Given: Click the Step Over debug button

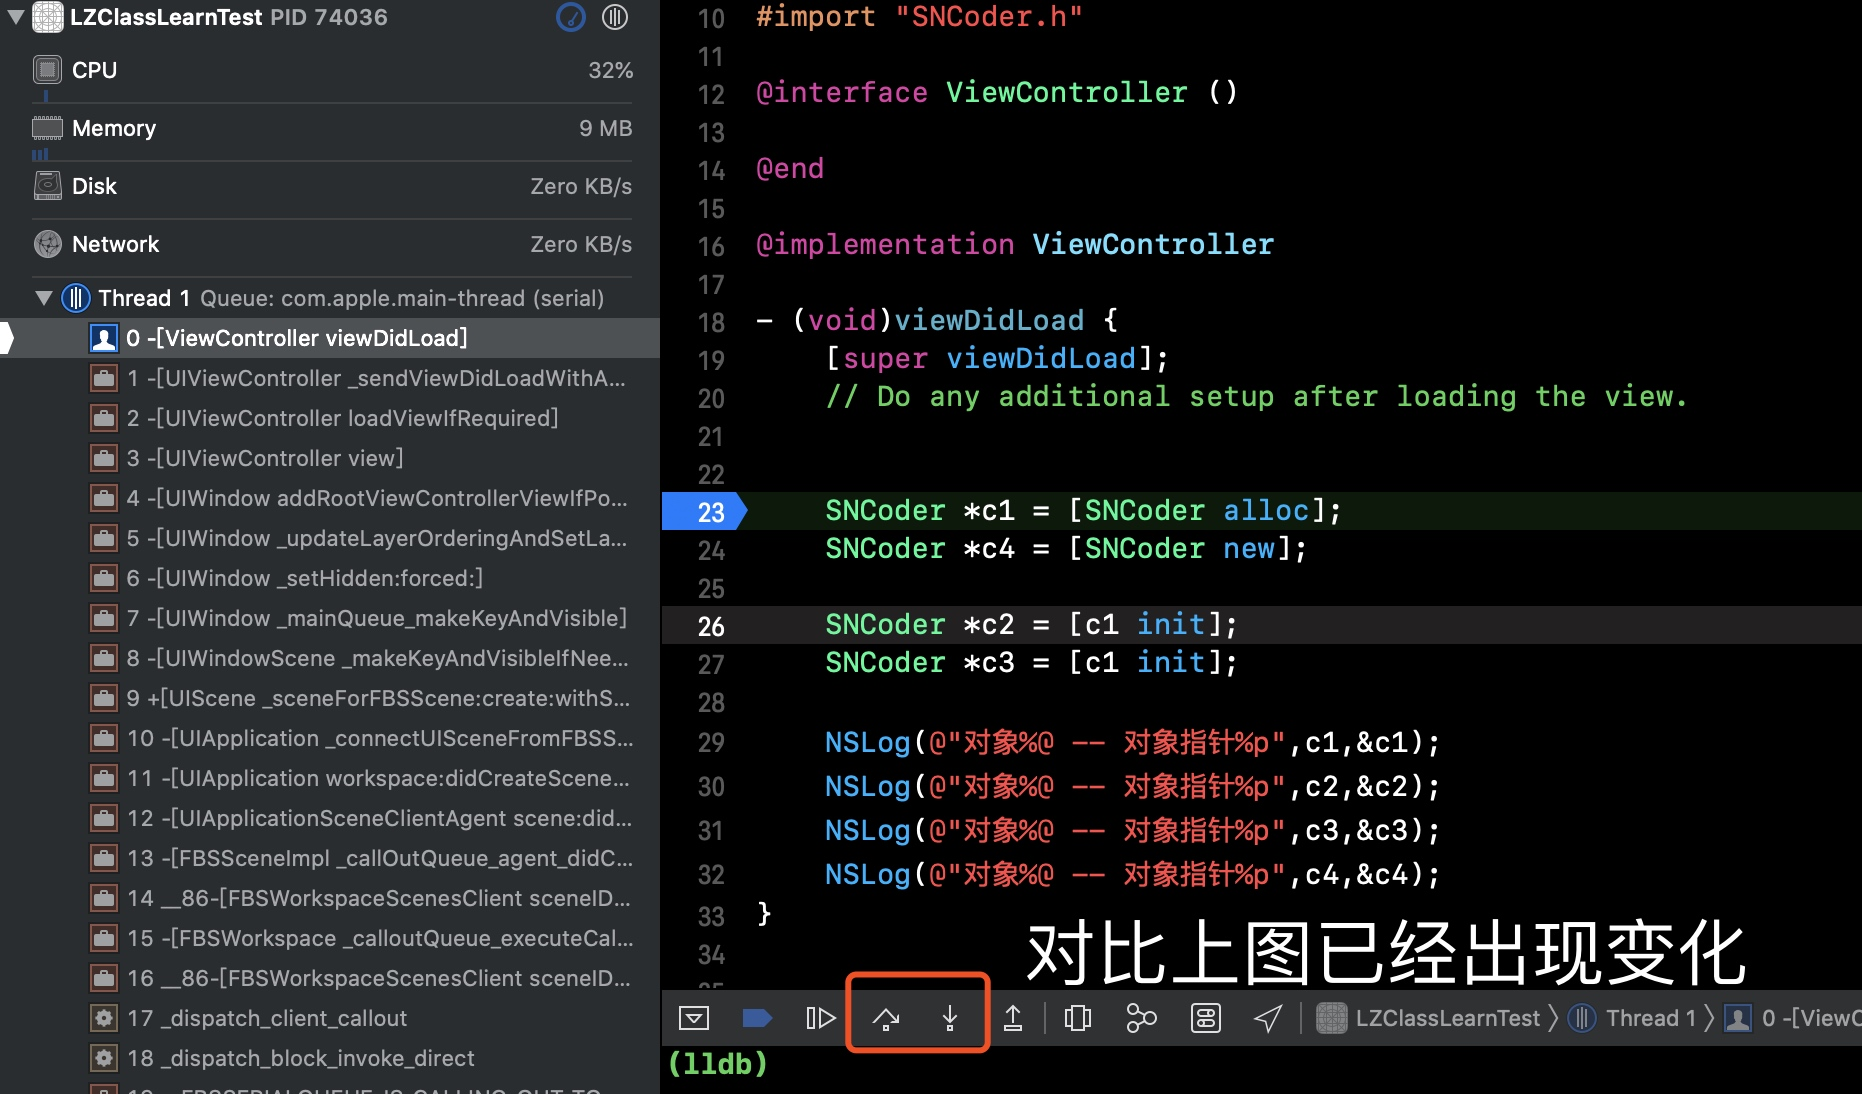Looking at the screenshot, I should (886, 1018).
